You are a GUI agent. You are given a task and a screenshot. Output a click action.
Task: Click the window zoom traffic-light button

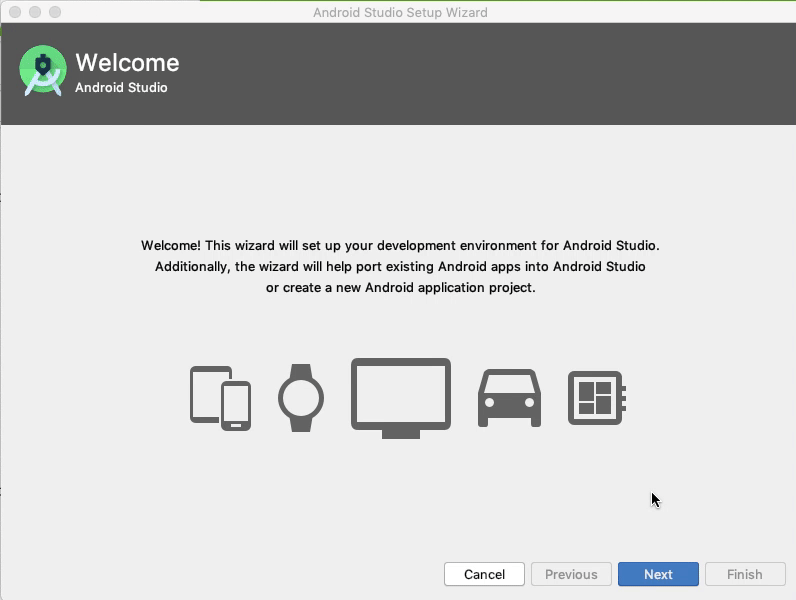[55, 12]
